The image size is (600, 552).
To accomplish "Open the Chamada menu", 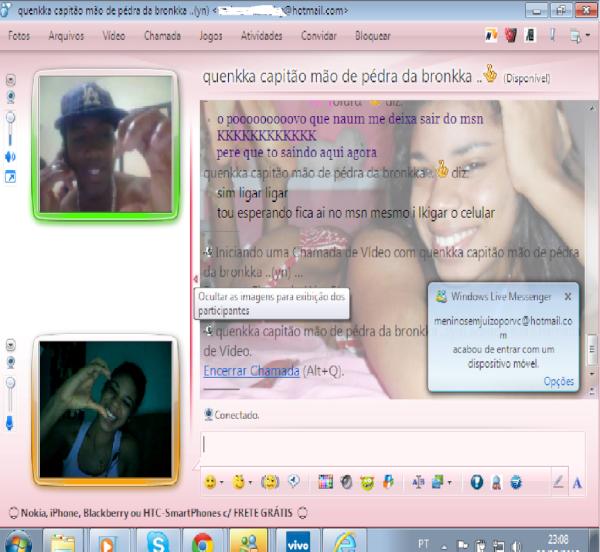I will point(162,36).
